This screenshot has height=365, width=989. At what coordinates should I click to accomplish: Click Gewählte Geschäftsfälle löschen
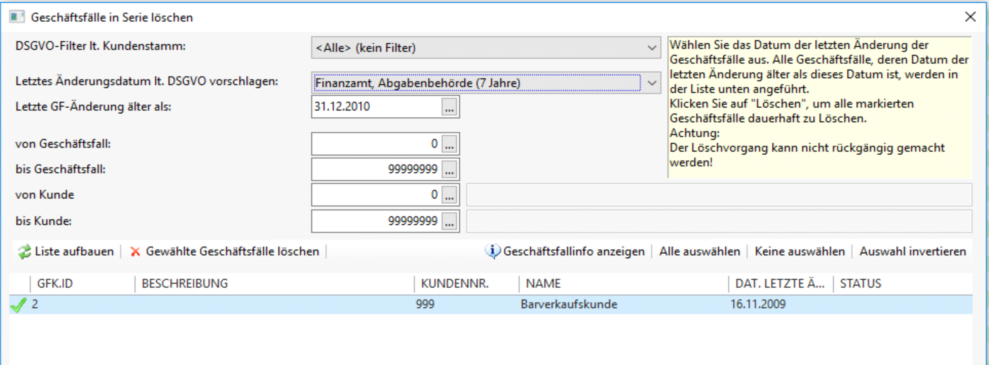click(225, 252)
